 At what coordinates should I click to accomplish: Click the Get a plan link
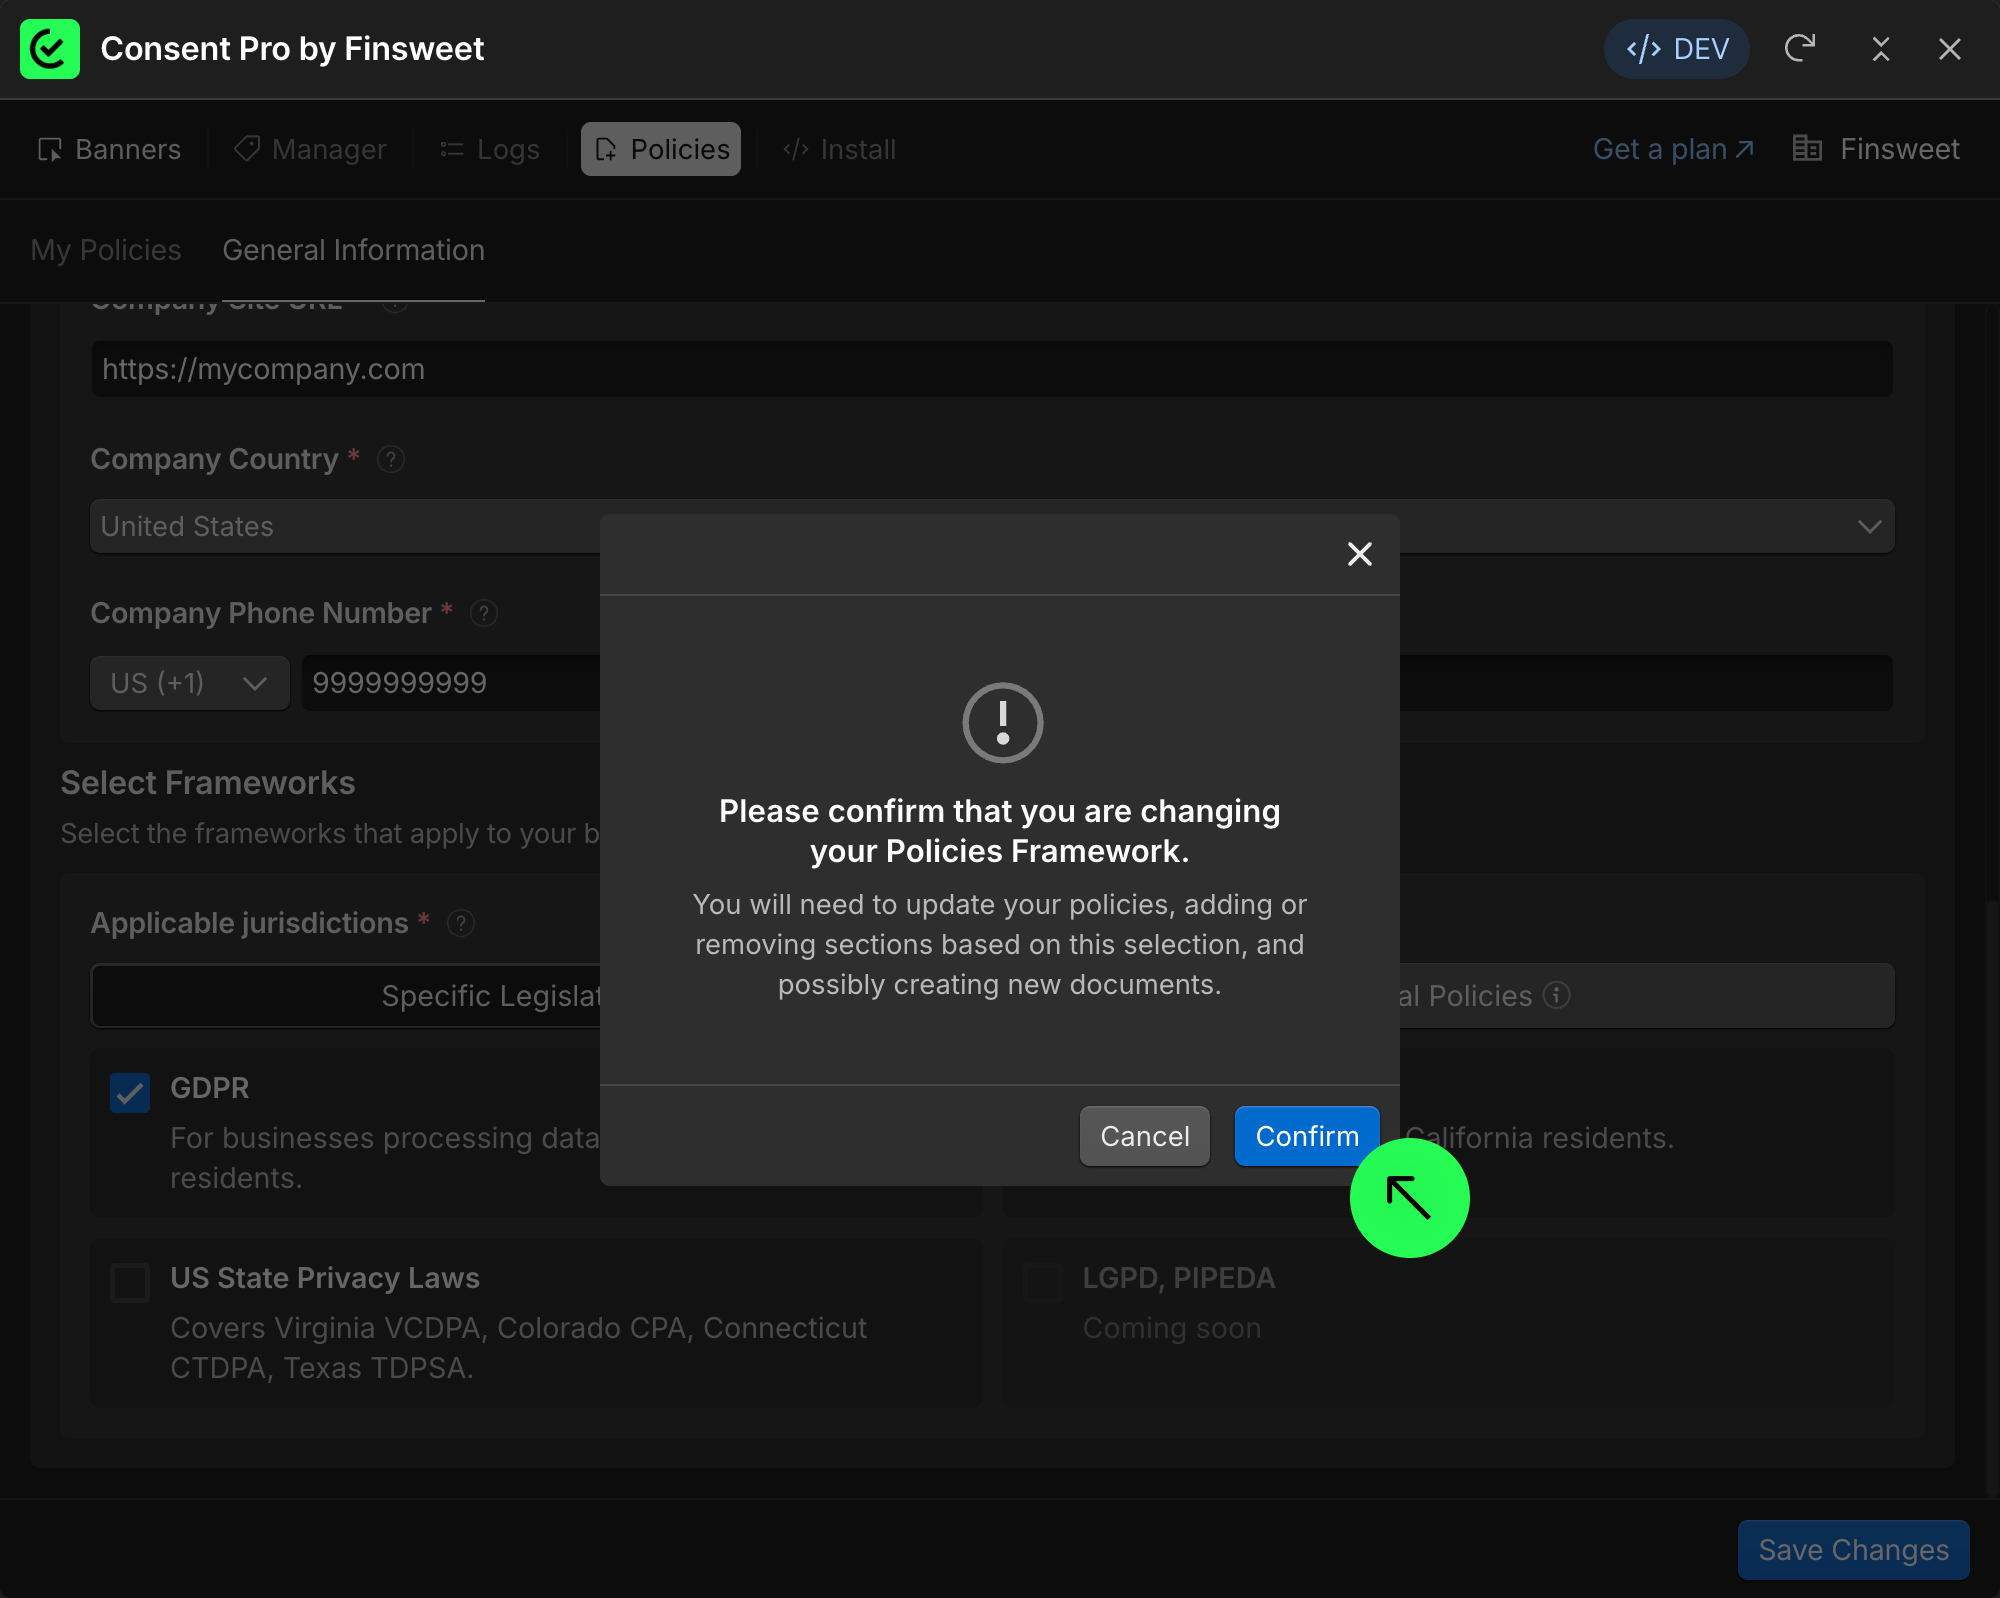pyautogui.click(x=1673, y=149)
